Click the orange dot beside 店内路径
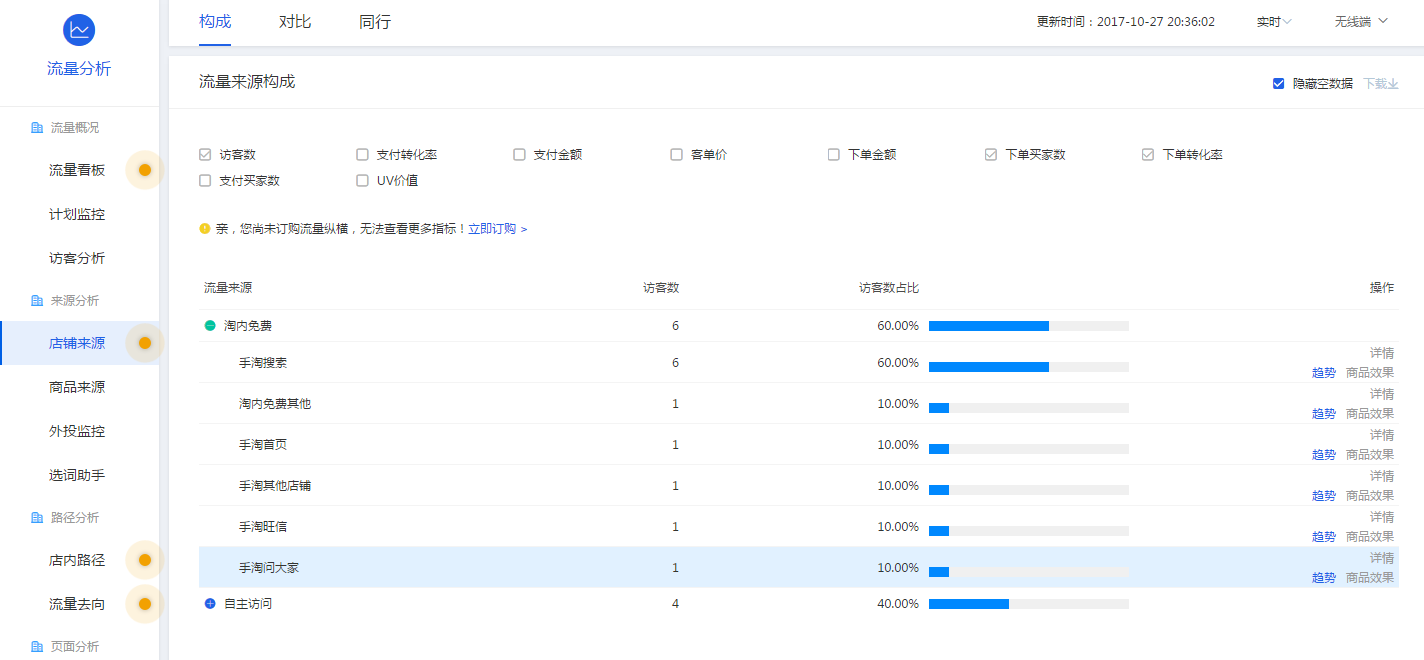The width and height of the screenshot is (1424, 660). click(x=145, y=560)
